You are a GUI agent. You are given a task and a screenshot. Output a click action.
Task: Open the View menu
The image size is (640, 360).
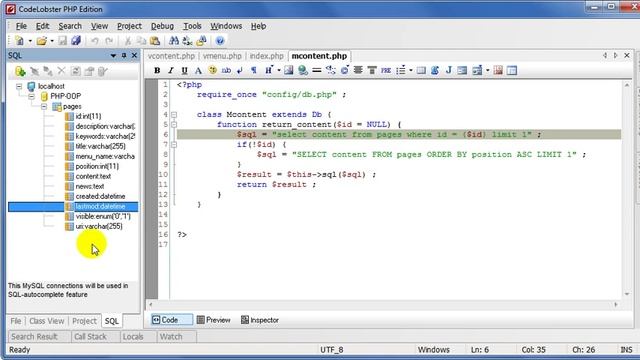(99, 26)
